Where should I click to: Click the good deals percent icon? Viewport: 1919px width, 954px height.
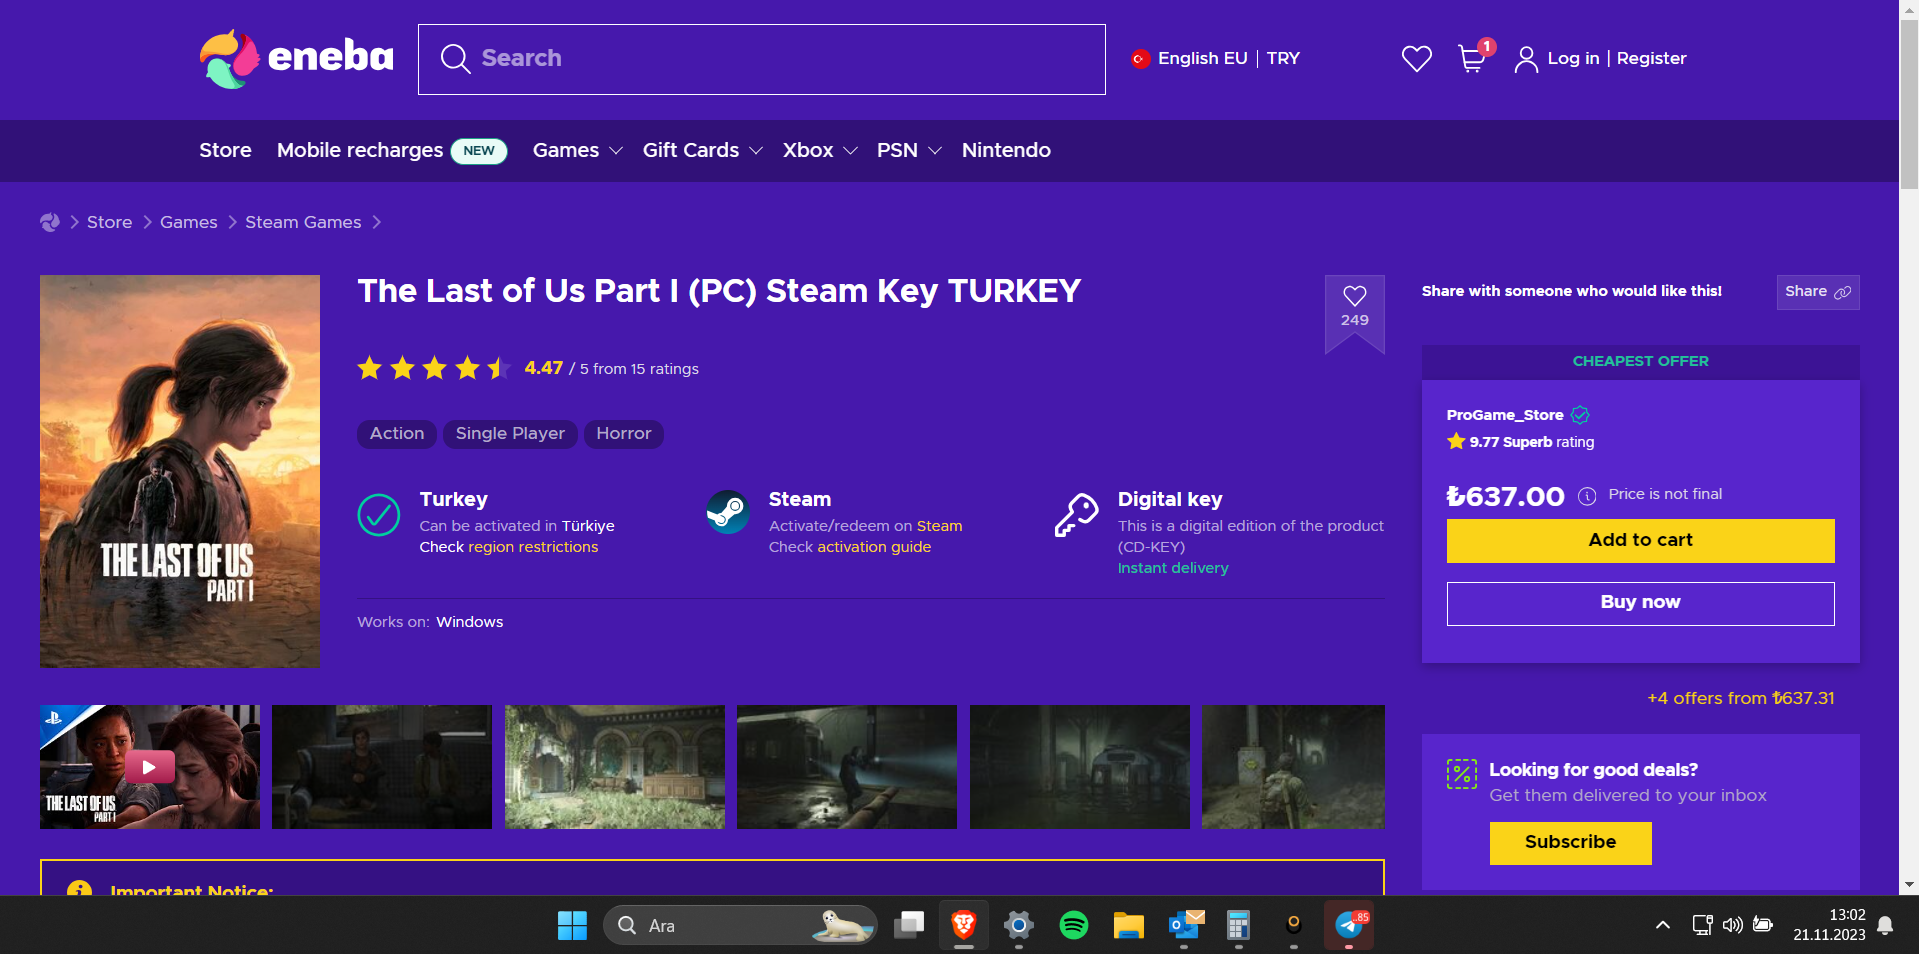point(1462,774)
